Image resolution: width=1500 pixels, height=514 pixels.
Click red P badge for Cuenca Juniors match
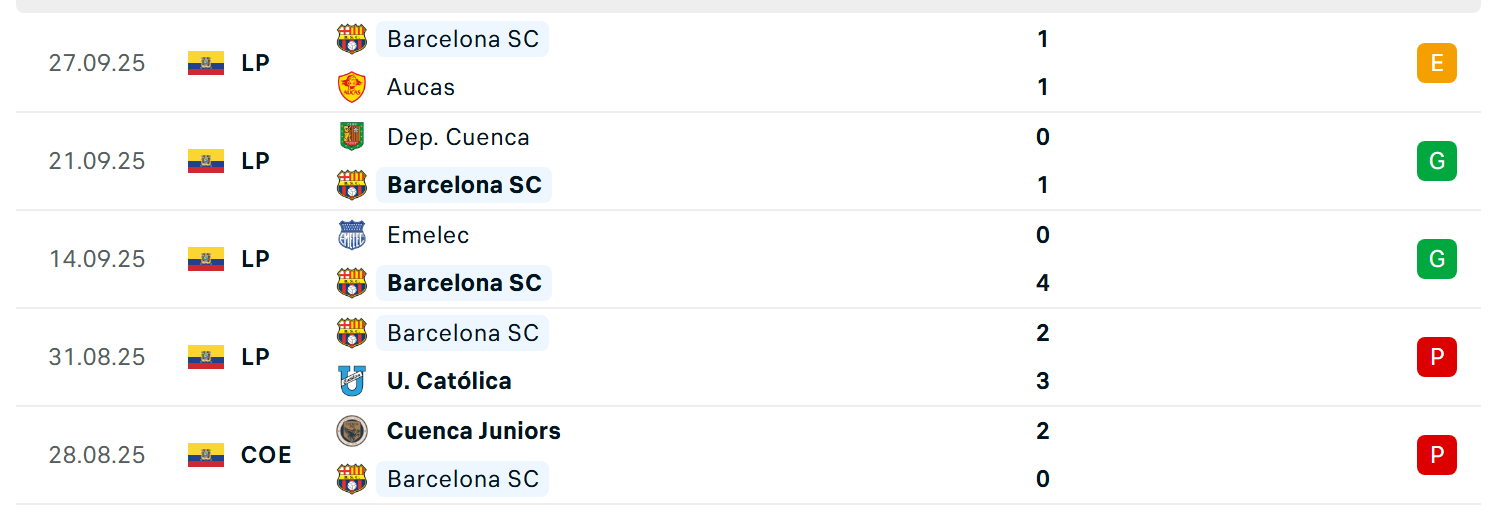tap(1436, 455)
